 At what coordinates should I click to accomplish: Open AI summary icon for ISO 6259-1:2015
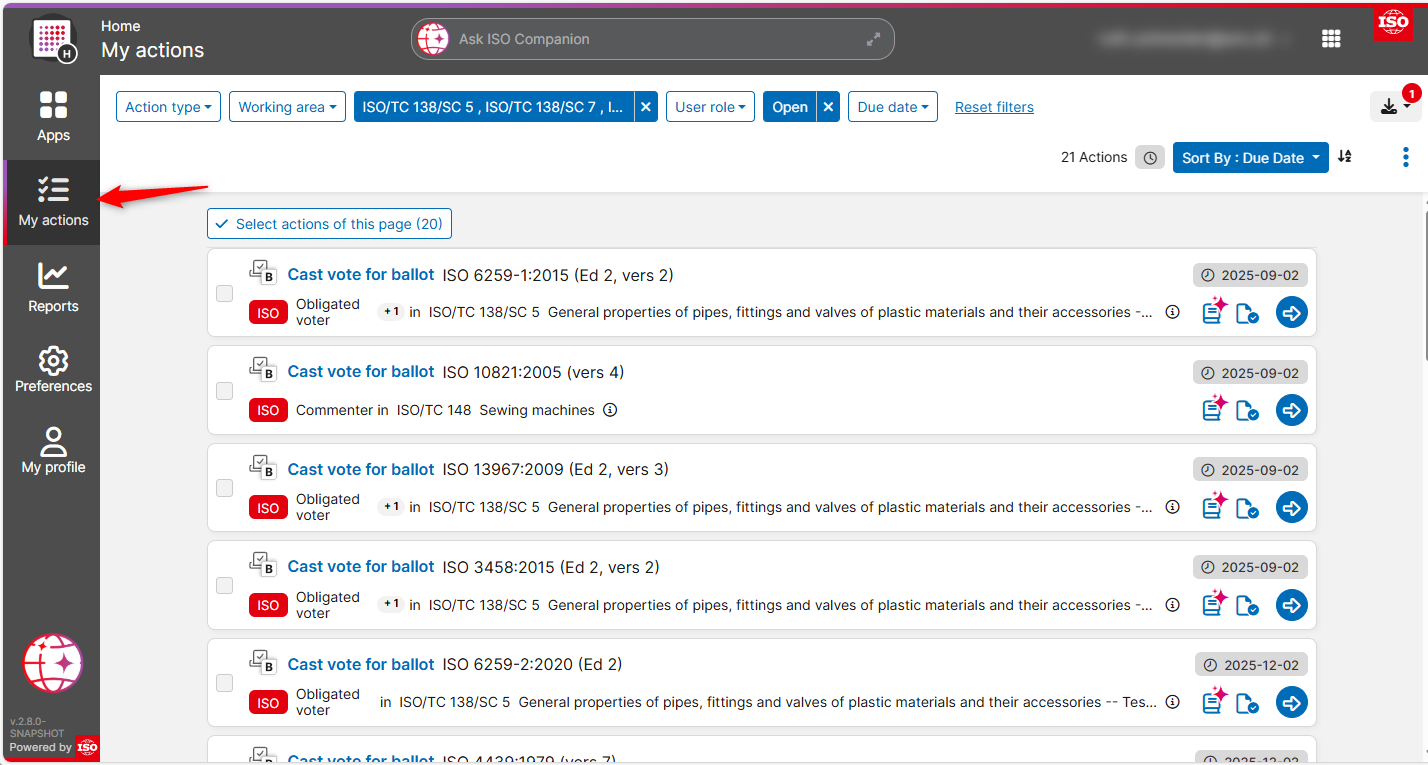coord(1214,311)
